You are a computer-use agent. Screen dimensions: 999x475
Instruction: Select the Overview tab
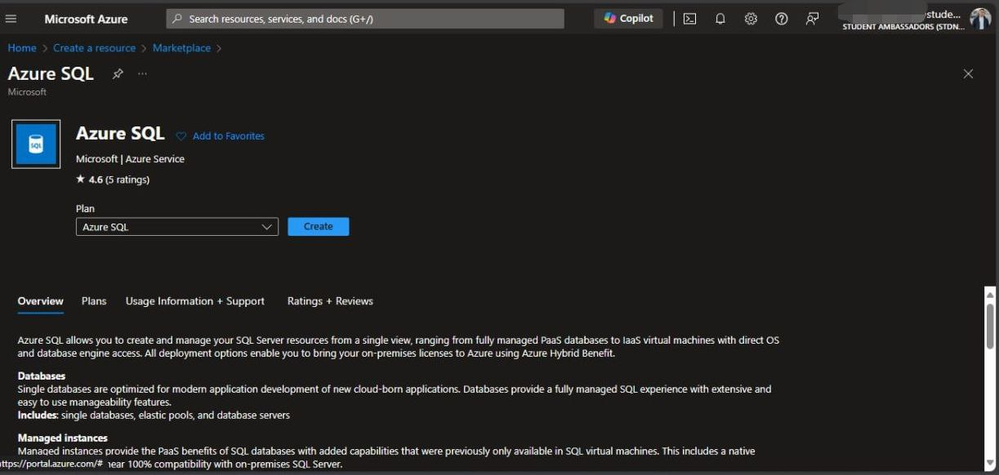[40, 301]
